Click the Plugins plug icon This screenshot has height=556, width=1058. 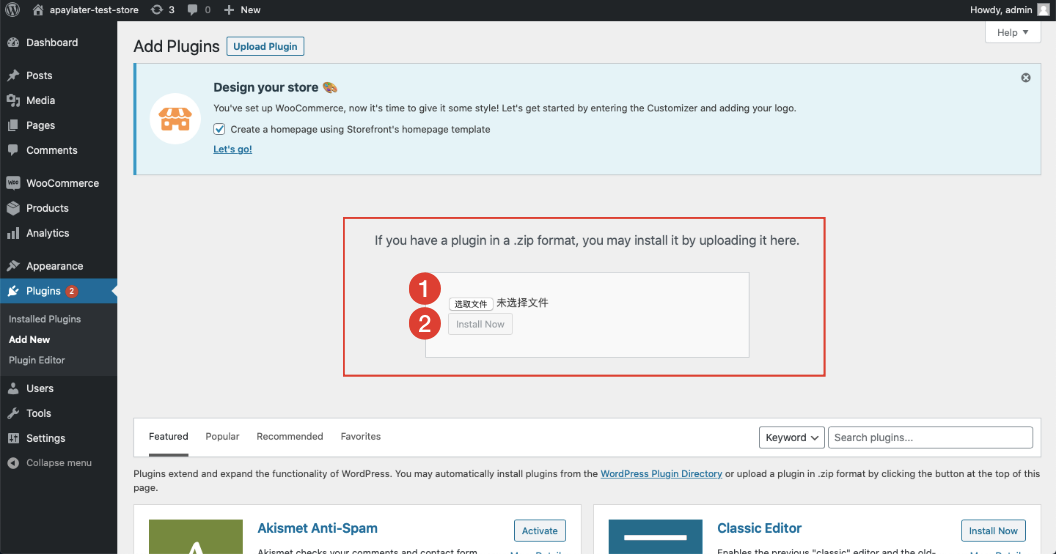tap(13, 291)
